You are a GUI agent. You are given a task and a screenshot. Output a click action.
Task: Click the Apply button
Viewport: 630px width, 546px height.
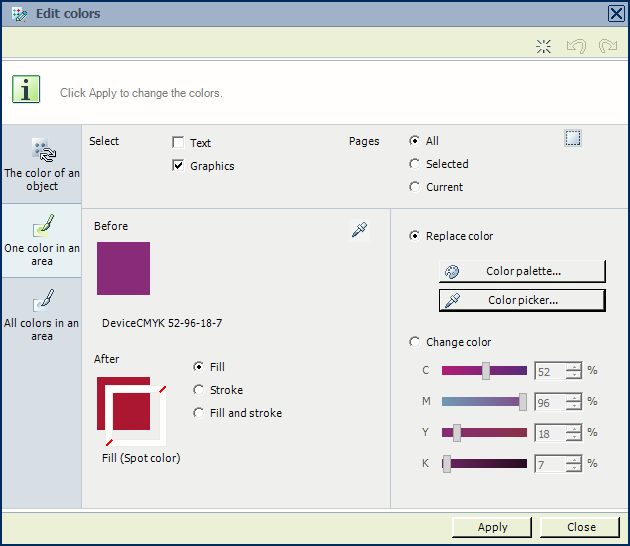(492, 527)
